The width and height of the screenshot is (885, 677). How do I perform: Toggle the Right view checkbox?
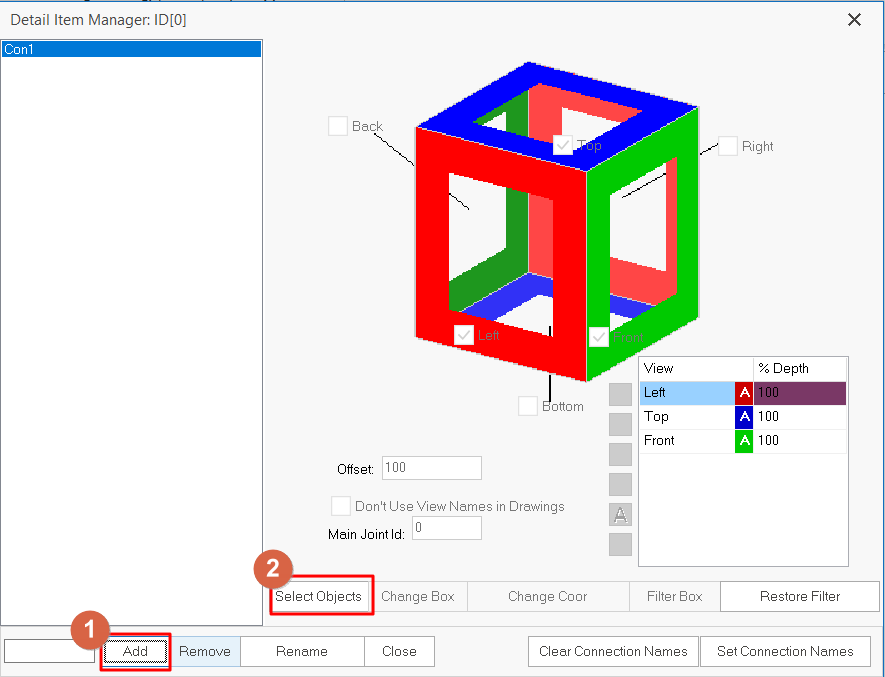pos(727,146)
